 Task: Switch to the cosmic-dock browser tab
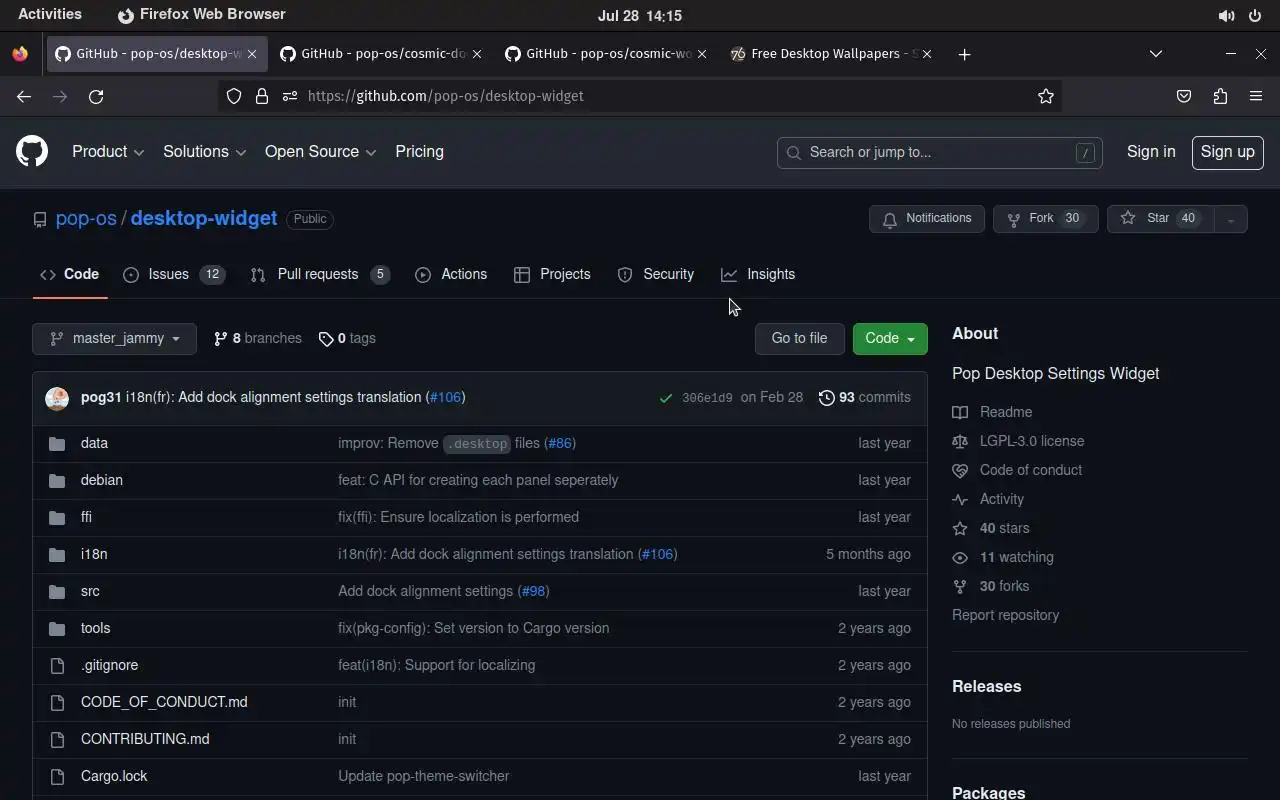pos(380,54)
